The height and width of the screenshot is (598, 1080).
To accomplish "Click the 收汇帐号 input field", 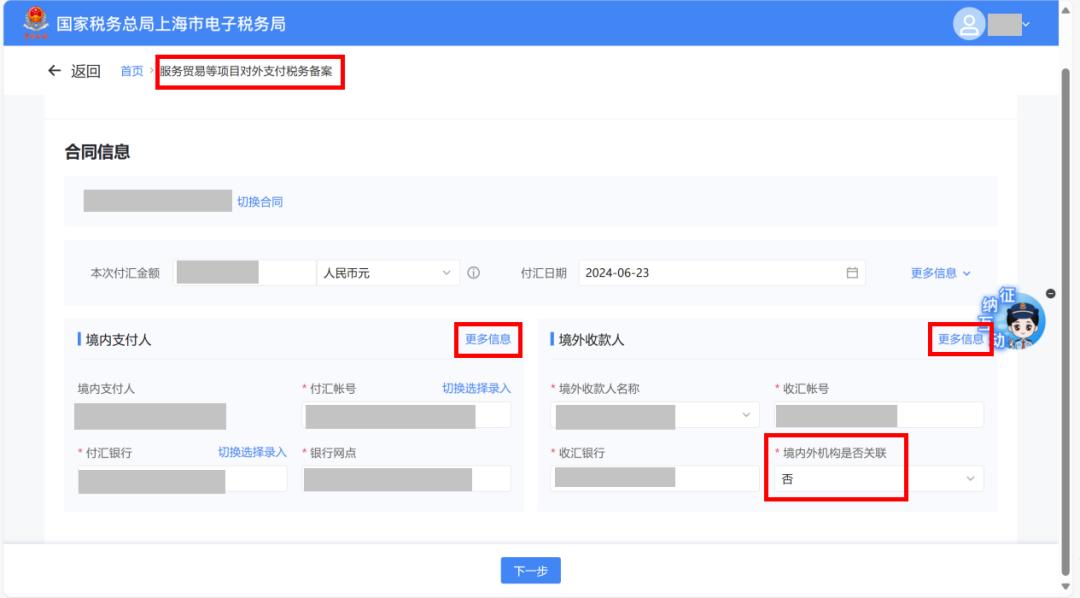I will click(x=879, y=415).
